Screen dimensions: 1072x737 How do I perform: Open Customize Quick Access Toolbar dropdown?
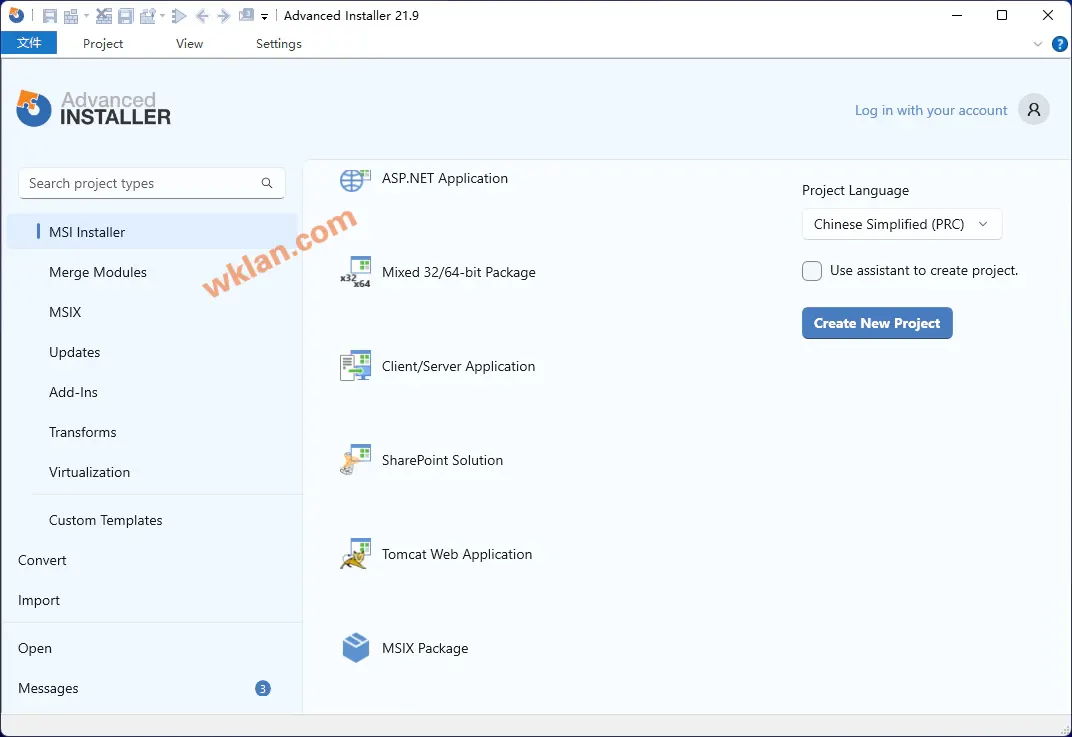[x=265, y=16]
